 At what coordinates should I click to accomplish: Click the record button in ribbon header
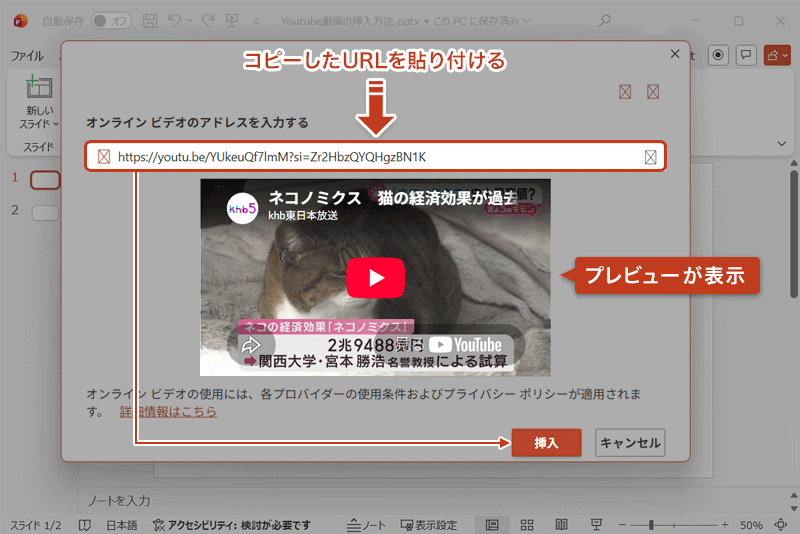[x=718, y=55]
